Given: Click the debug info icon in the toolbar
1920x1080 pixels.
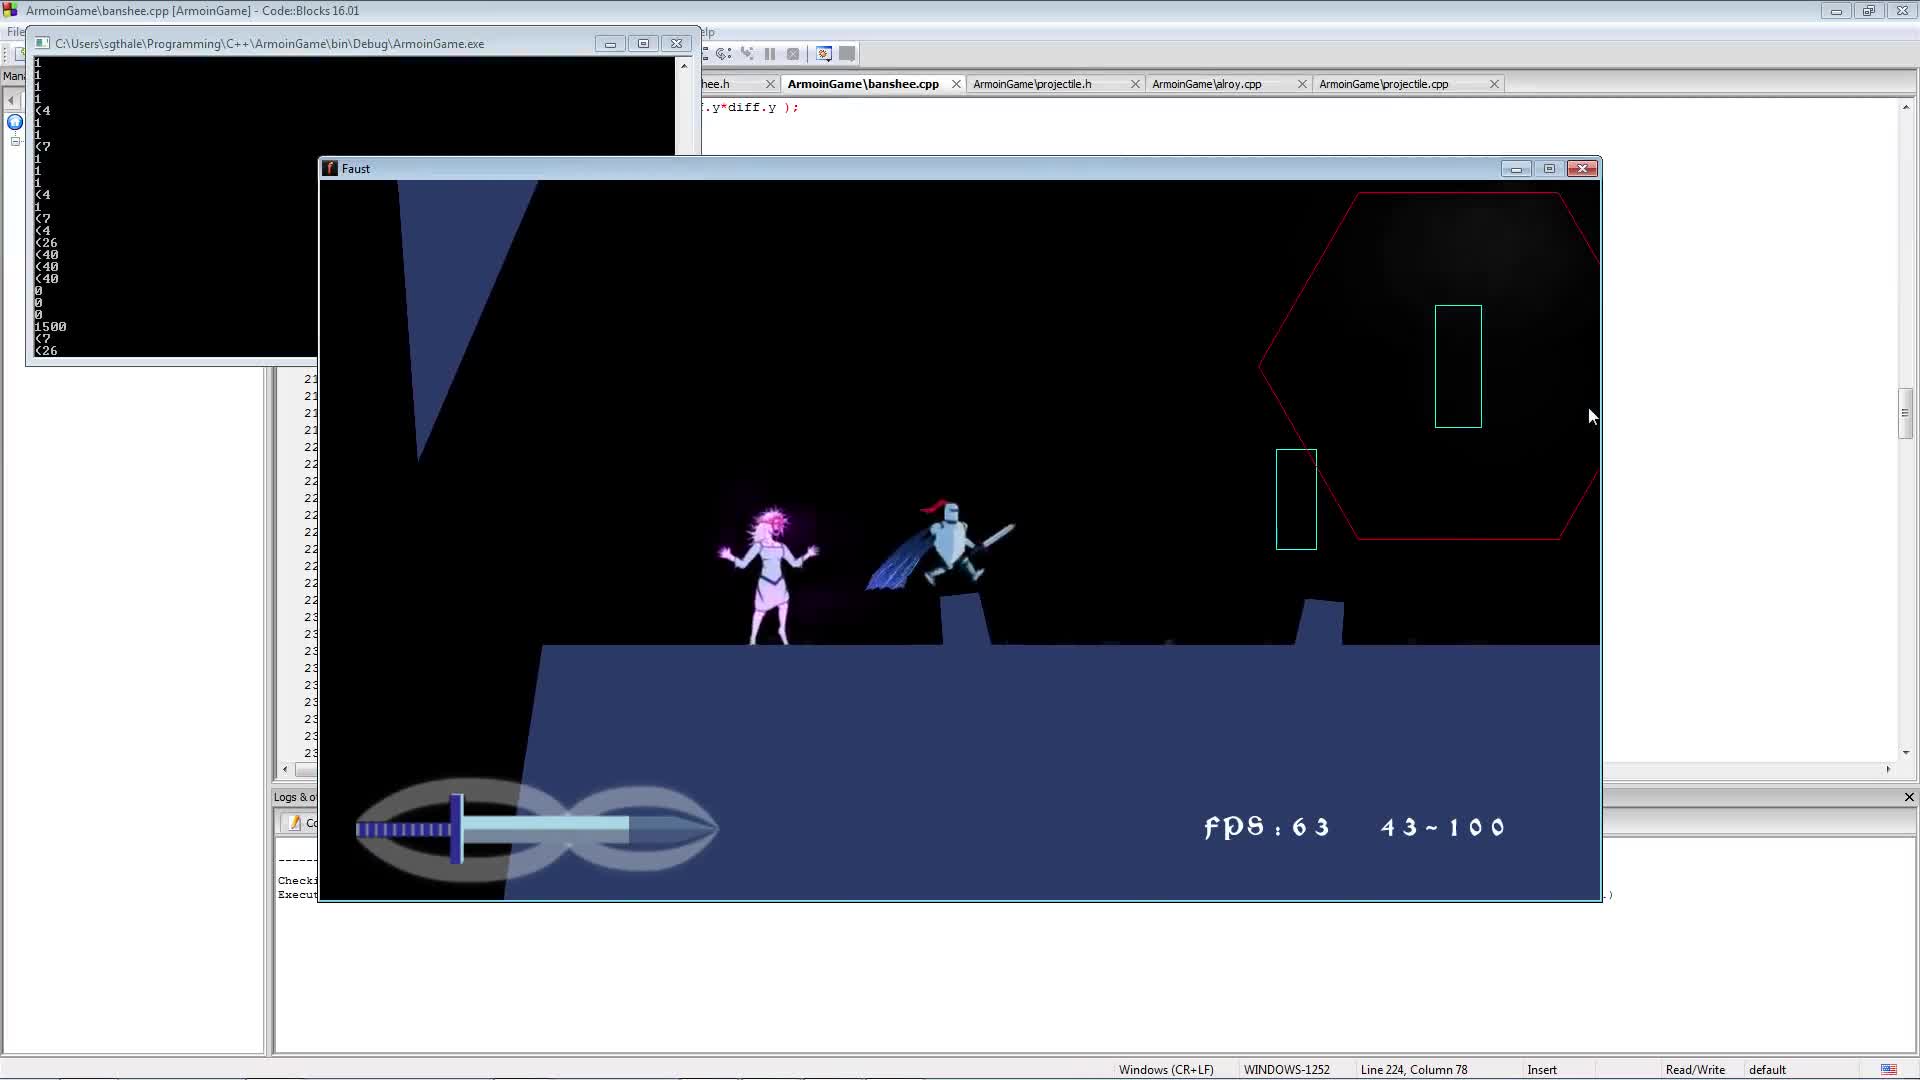Looking at the screenshot, I should [847, 54].
